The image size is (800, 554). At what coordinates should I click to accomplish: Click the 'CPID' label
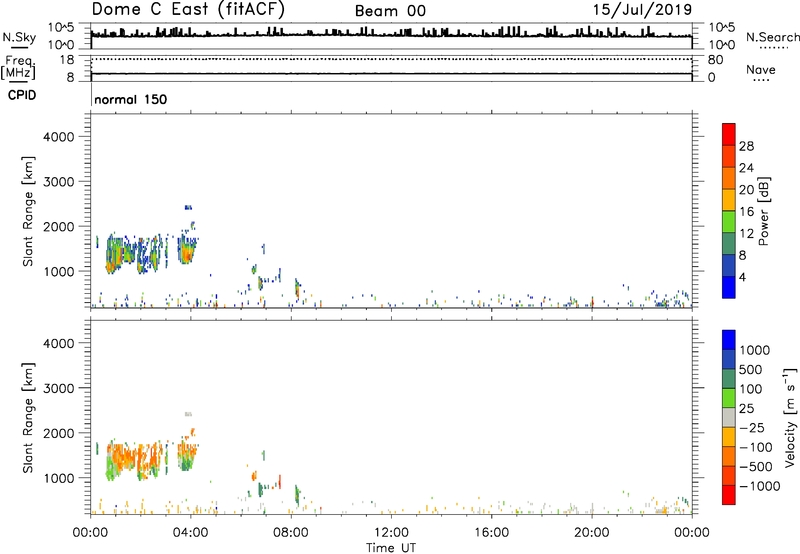22,95
